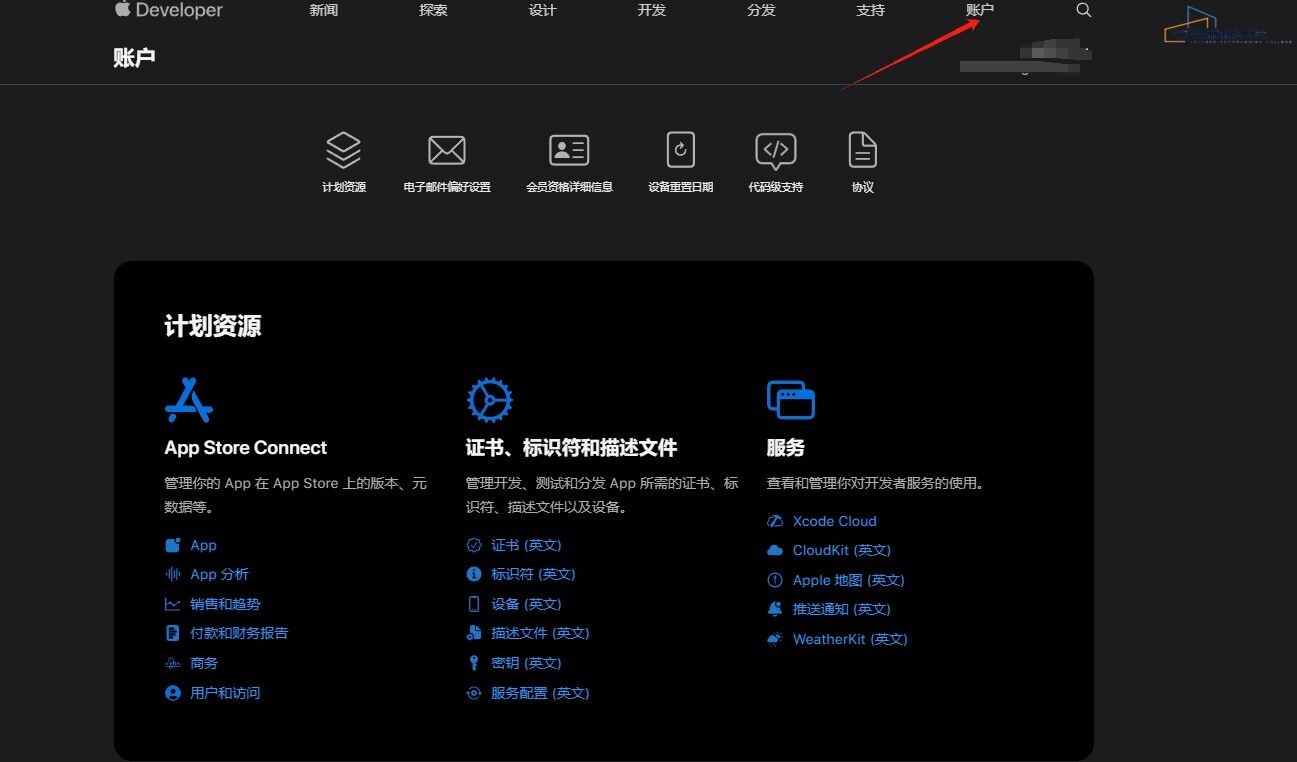Click the 标识符 info icon

pyautogui.click(x=474, y=574)
